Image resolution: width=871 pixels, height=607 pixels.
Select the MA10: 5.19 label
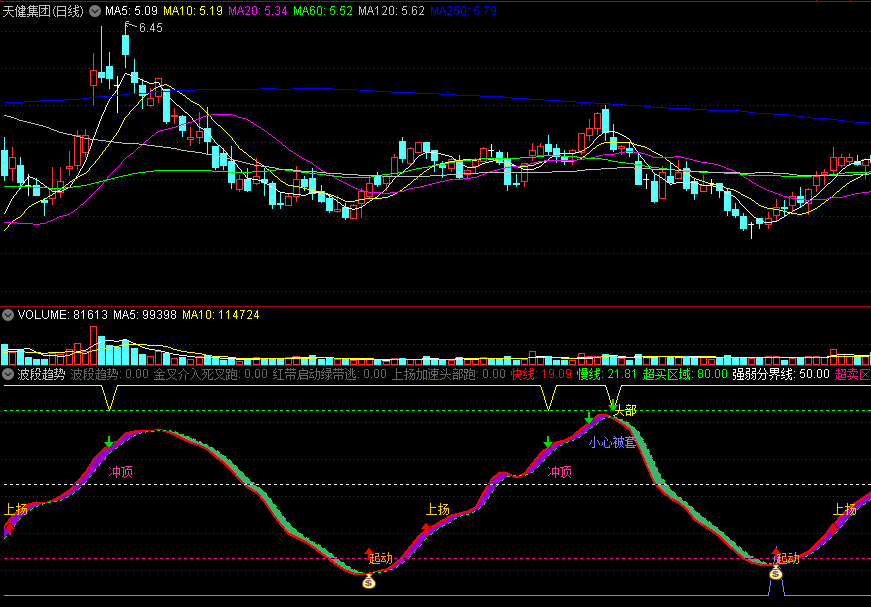point(193,11)
